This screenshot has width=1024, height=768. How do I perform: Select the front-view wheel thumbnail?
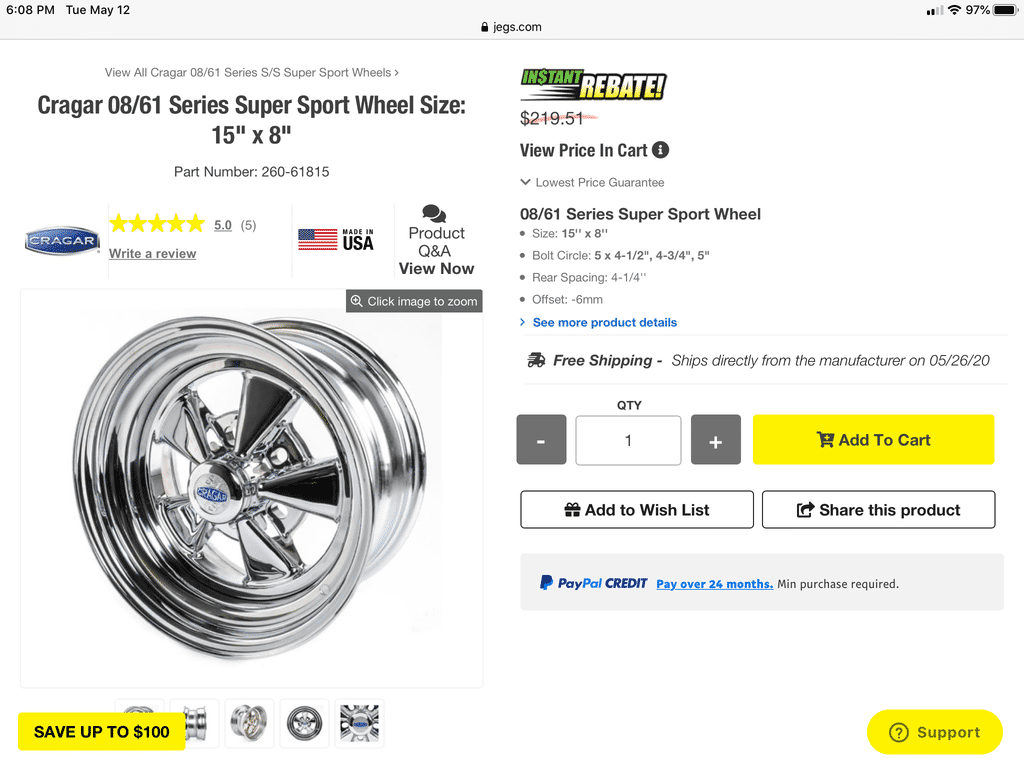(x=305, y=722)
